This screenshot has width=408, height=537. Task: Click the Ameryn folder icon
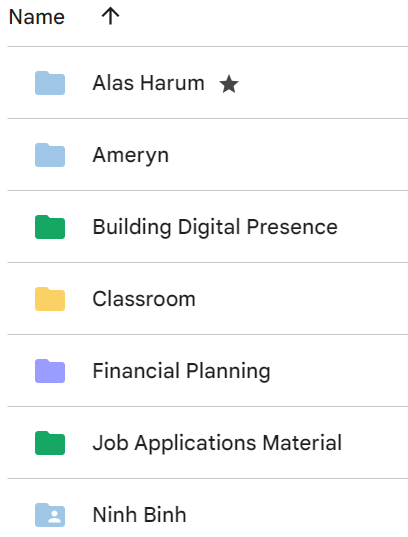click(x=50, y=155)
